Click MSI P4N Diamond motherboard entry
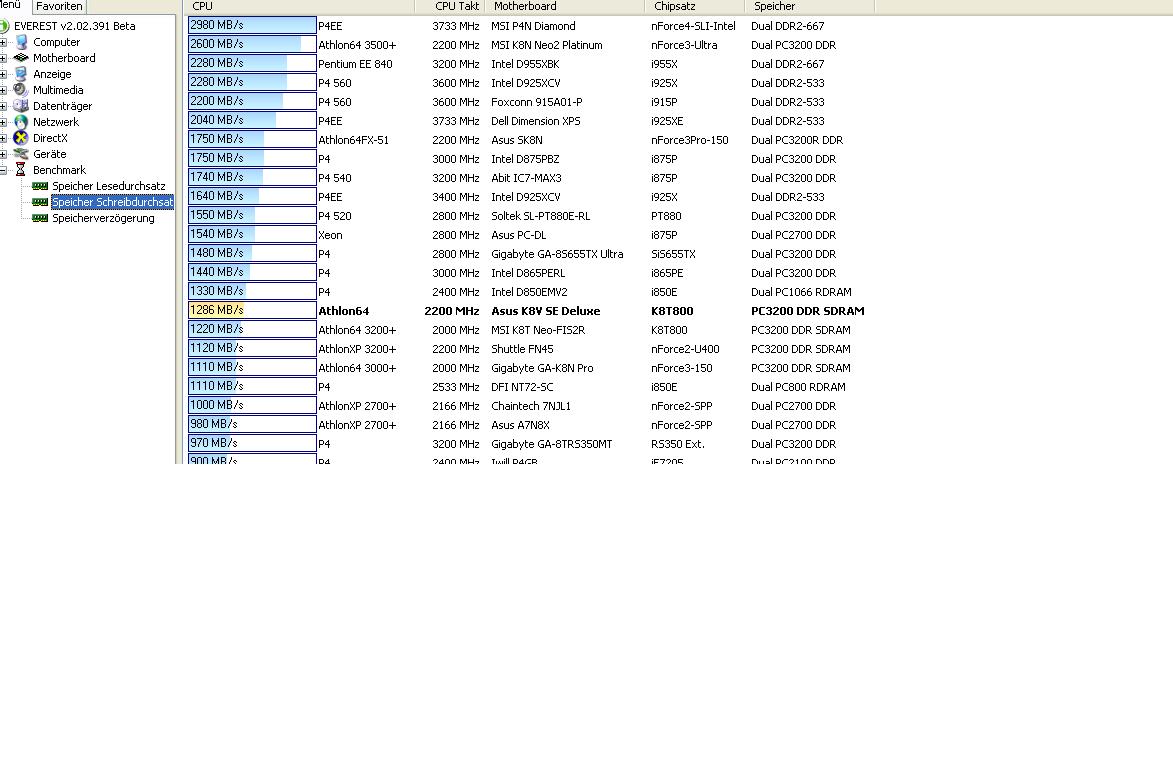 [x=533, y=26]
